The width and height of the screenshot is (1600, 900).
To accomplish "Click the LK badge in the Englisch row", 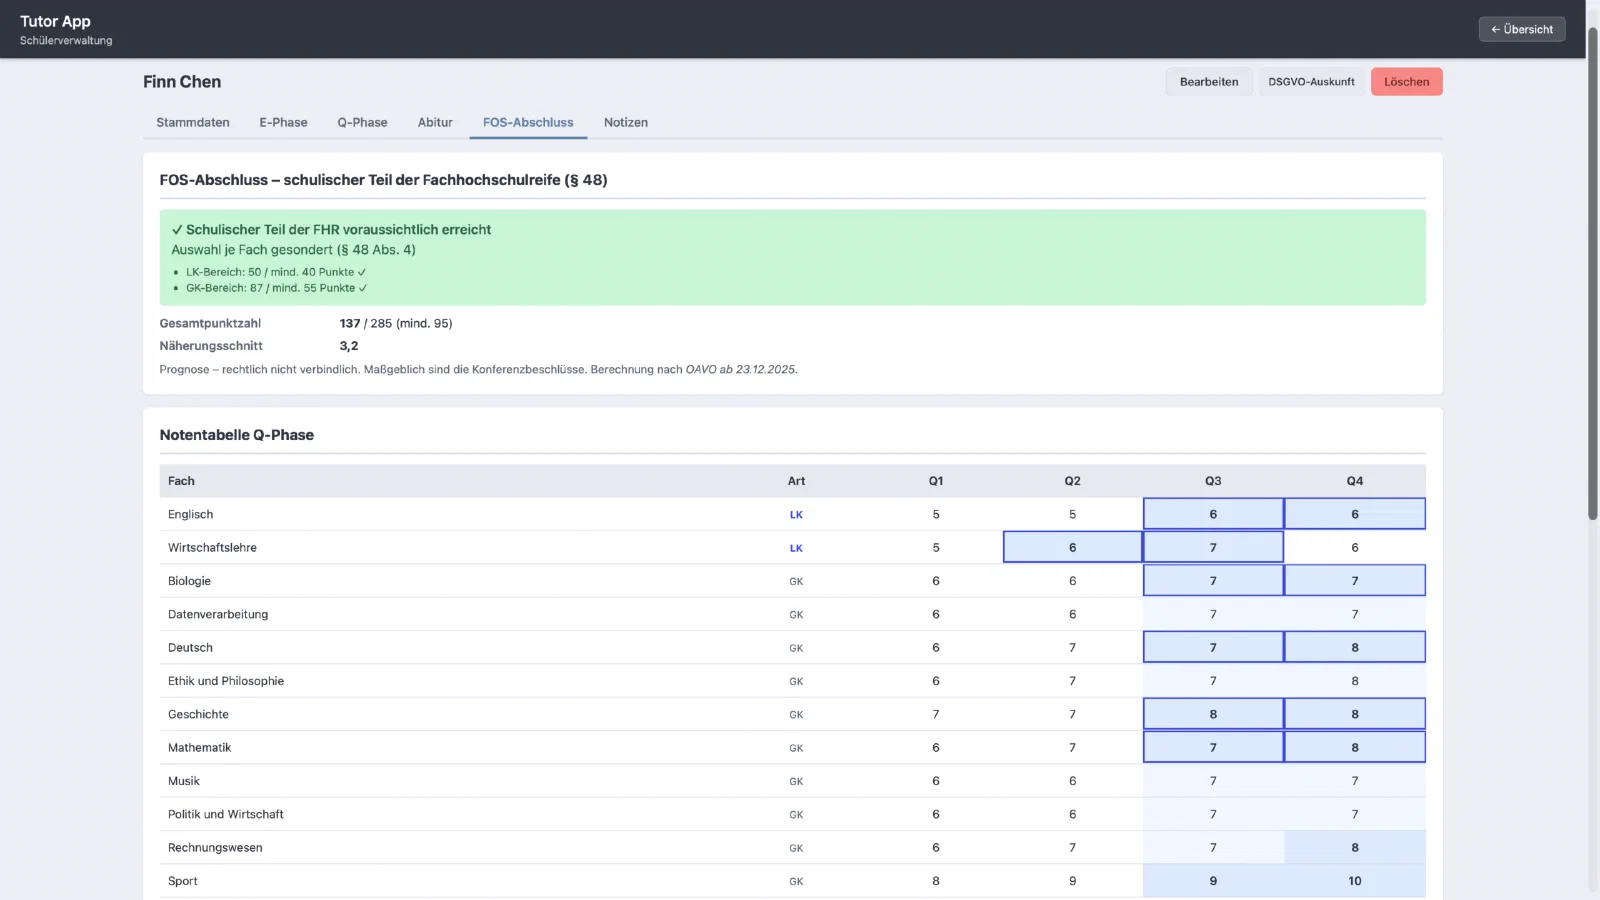I will tap(796, 515).
